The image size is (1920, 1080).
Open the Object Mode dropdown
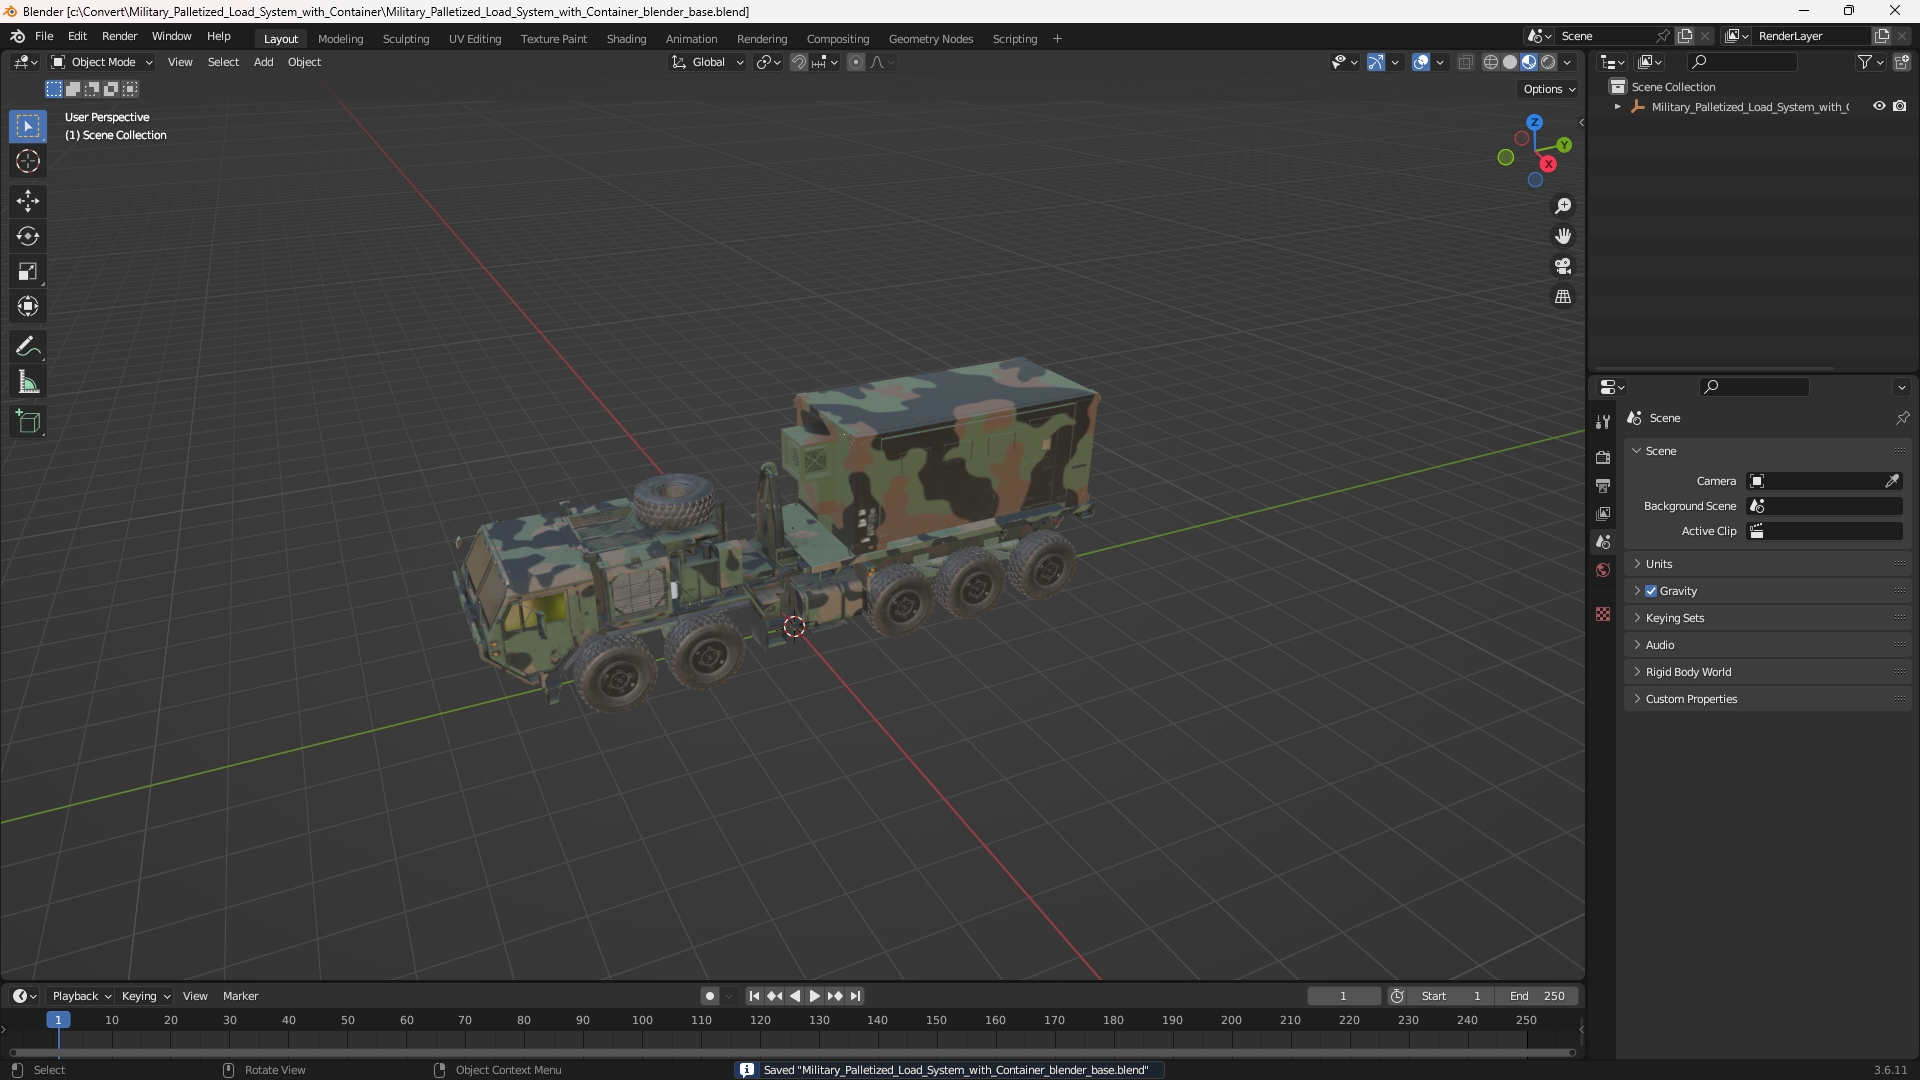[x=102, y=62]
